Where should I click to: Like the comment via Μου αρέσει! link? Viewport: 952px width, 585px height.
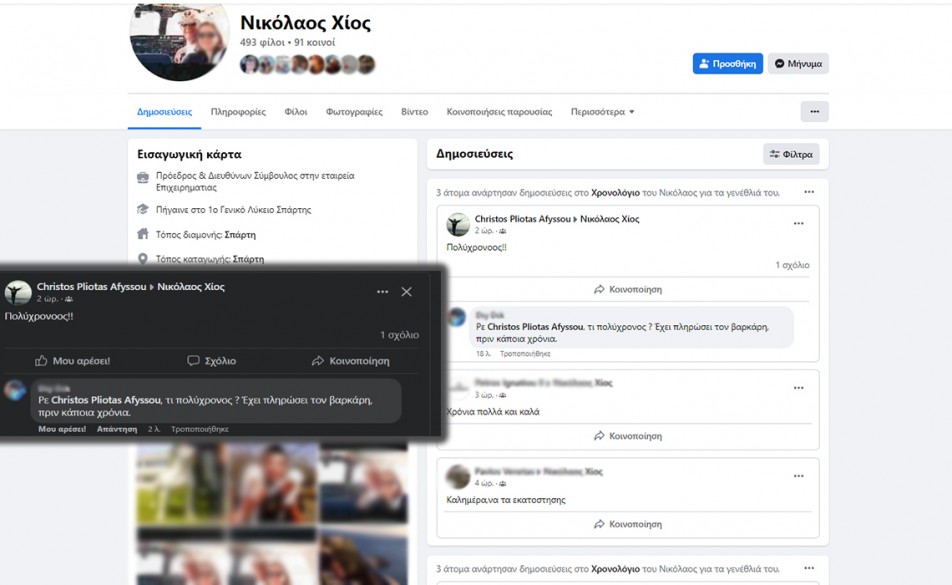(x=62, y=429)
